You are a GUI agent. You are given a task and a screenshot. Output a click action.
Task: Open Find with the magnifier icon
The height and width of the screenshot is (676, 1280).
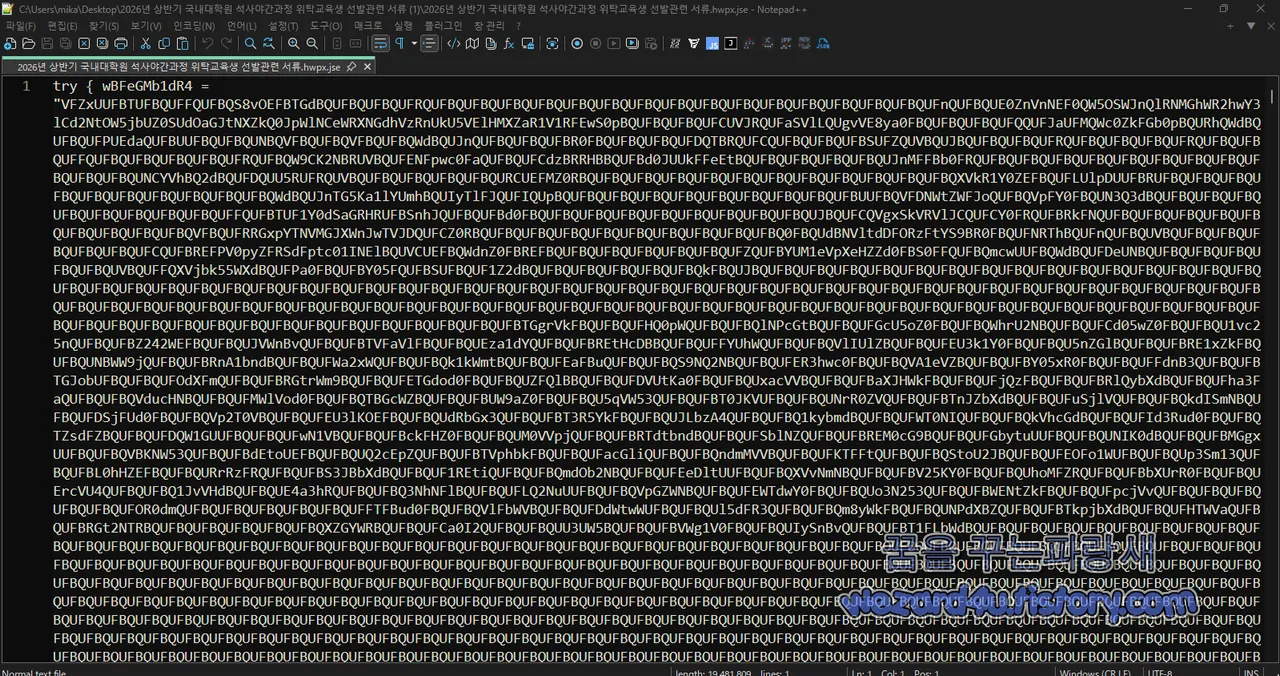pyautogui.click(x=250, y=44)
